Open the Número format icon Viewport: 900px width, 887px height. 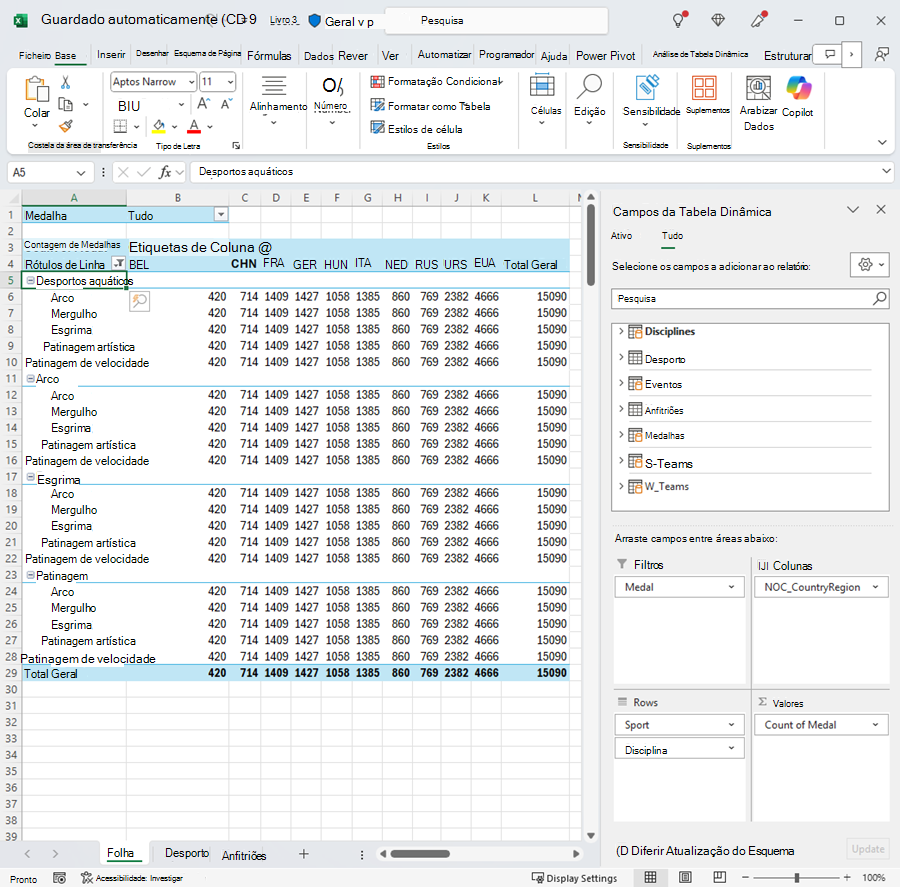[x=333, y=86]
